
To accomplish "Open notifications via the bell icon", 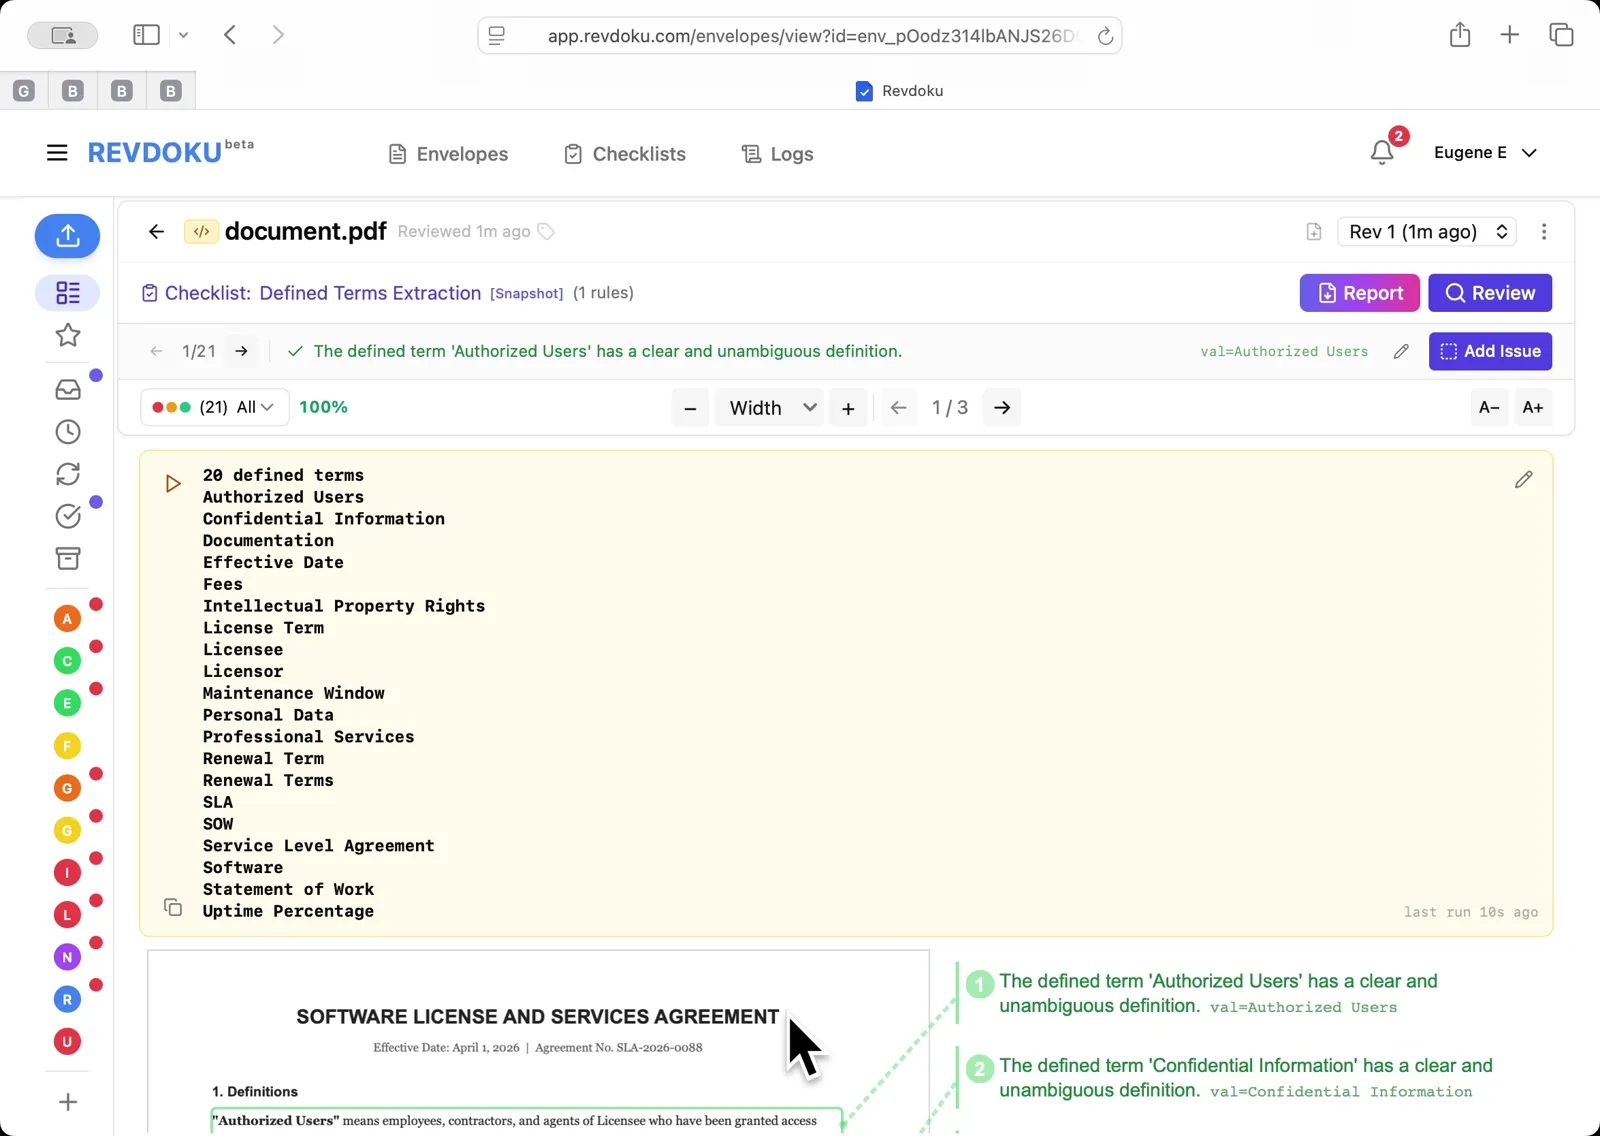I will pyautogui.click(x=1383, y=152).
